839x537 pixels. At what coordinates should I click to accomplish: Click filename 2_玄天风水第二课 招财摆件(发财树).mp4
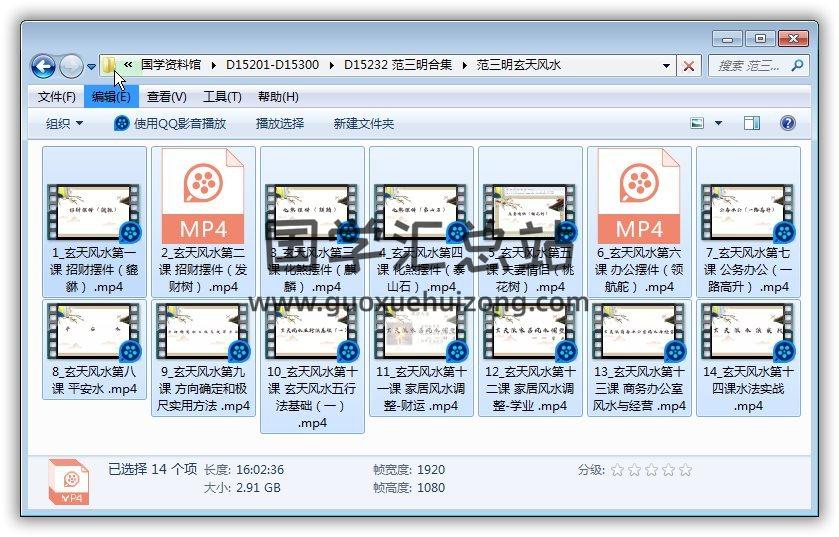click(x=203, y=270)
